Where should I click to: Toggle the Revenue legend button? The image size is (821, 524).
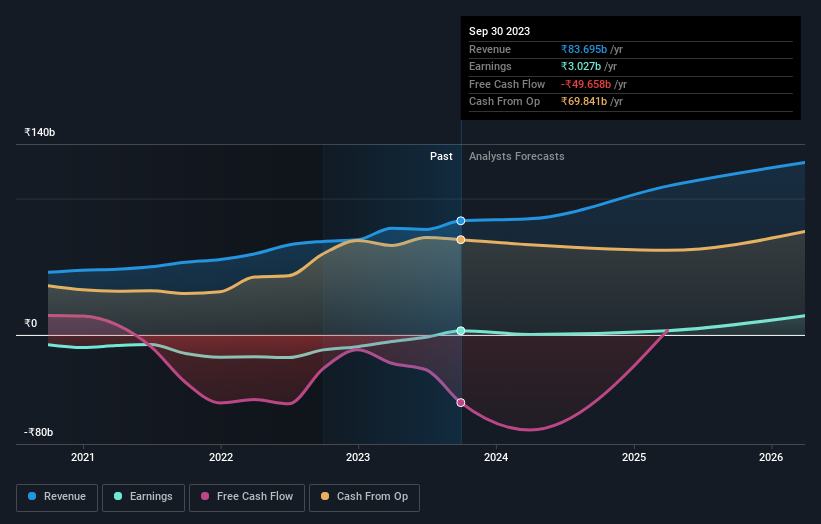click(57, 497)
